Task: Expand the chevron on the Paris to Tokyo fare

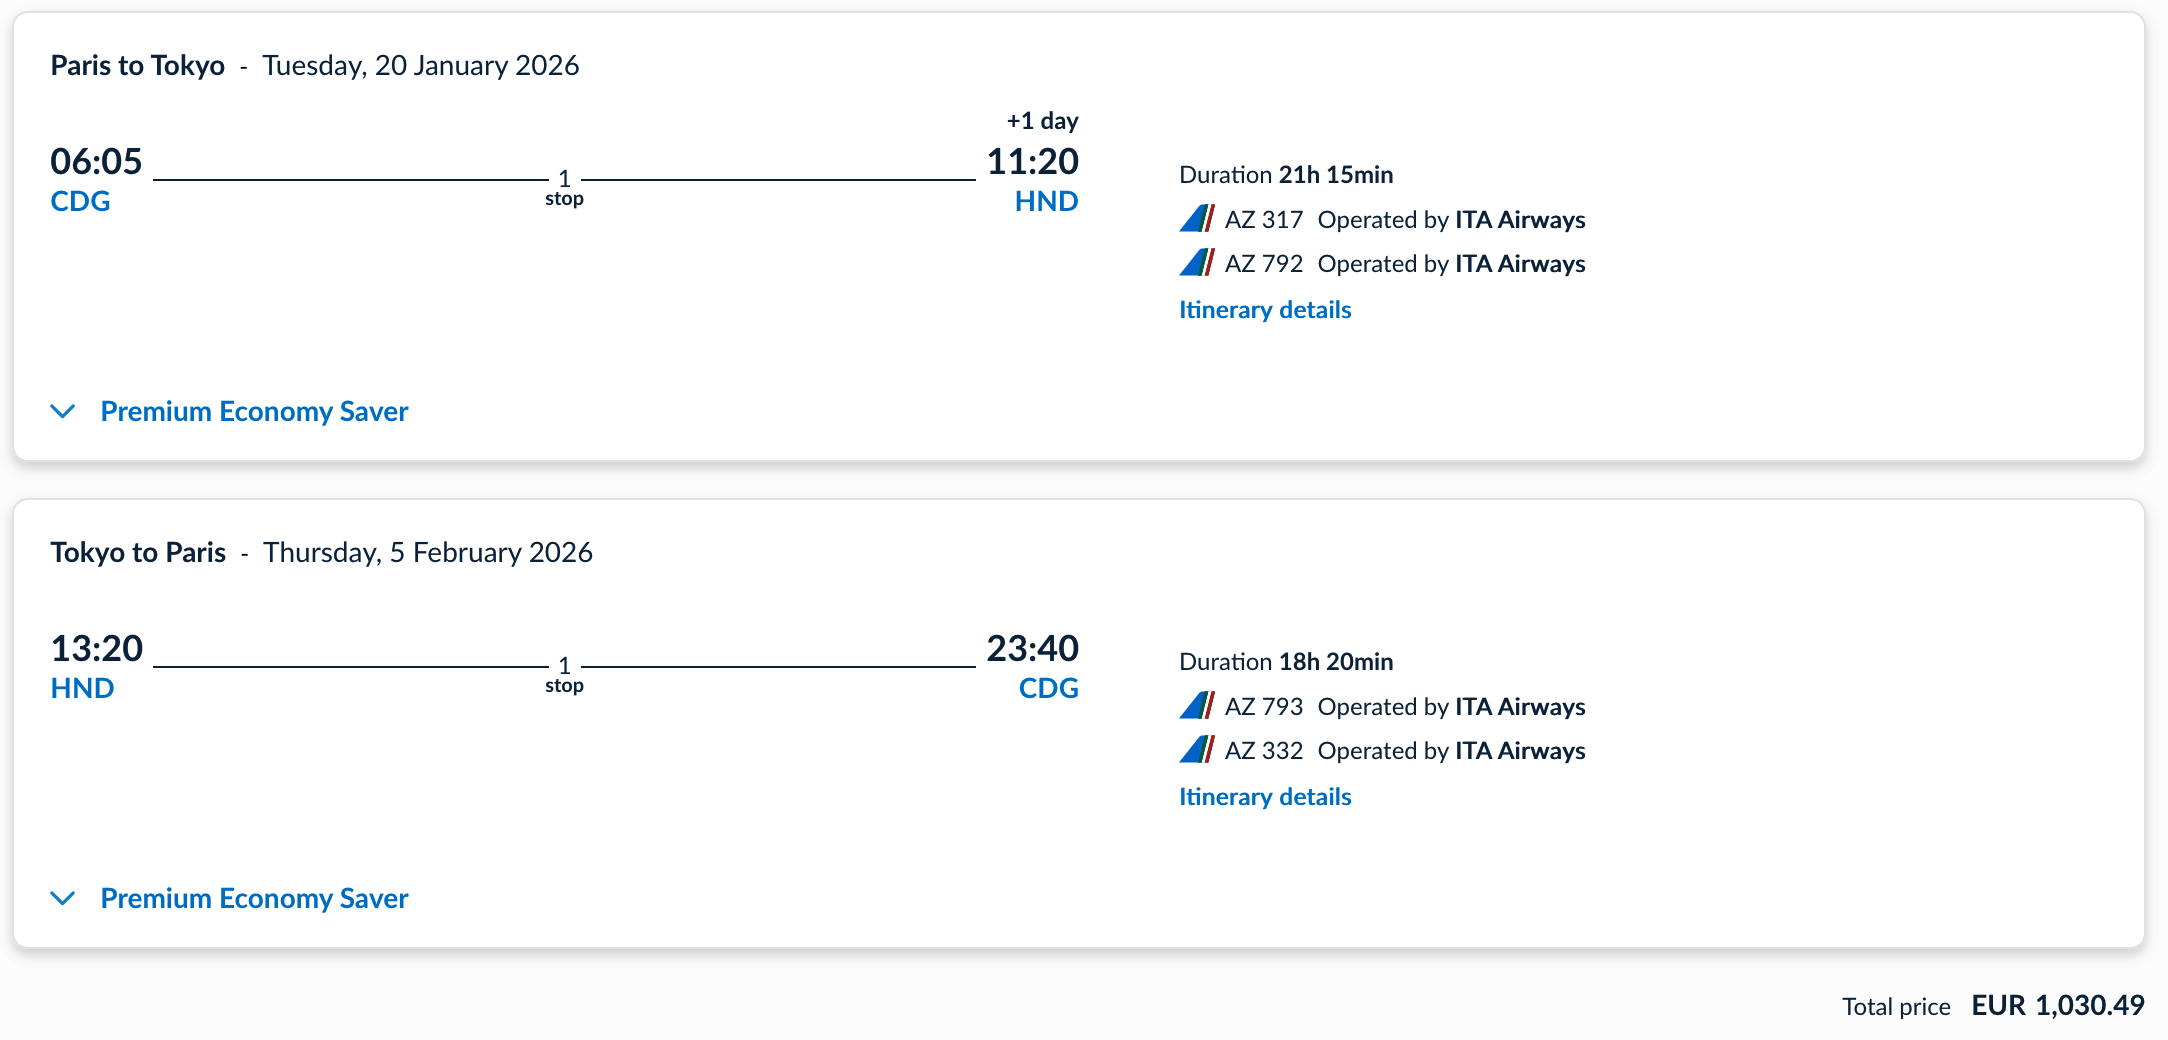Action: point(63,411)
